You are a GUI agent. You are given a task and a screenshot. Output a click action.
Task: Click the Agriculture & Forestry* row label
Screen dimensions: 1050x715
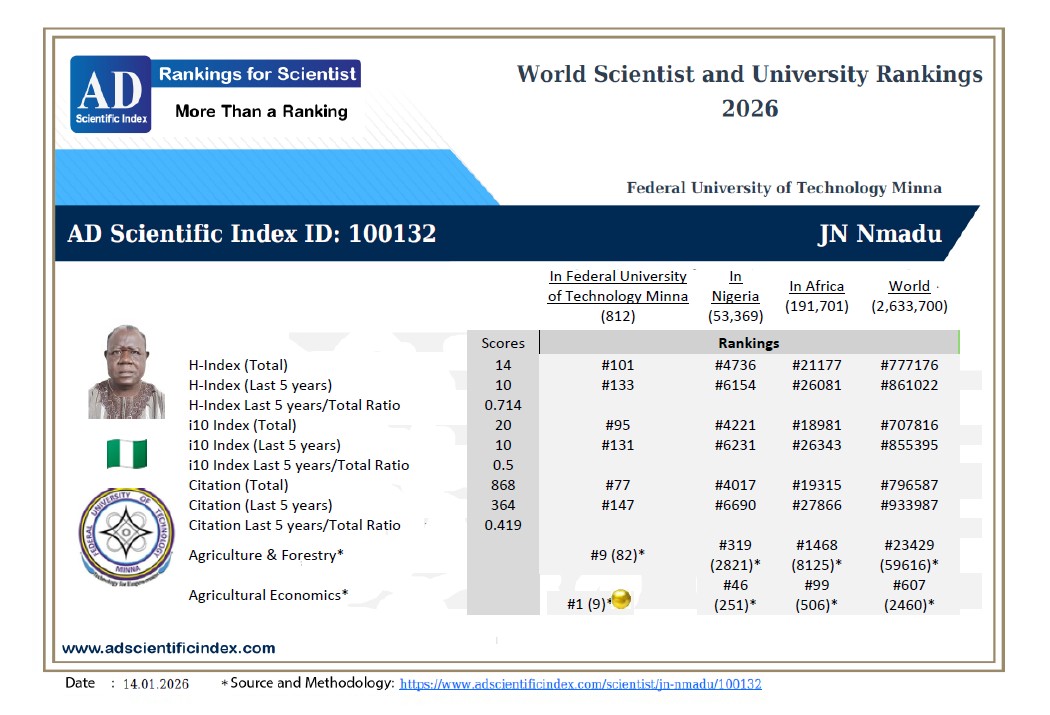coord(266,555)
